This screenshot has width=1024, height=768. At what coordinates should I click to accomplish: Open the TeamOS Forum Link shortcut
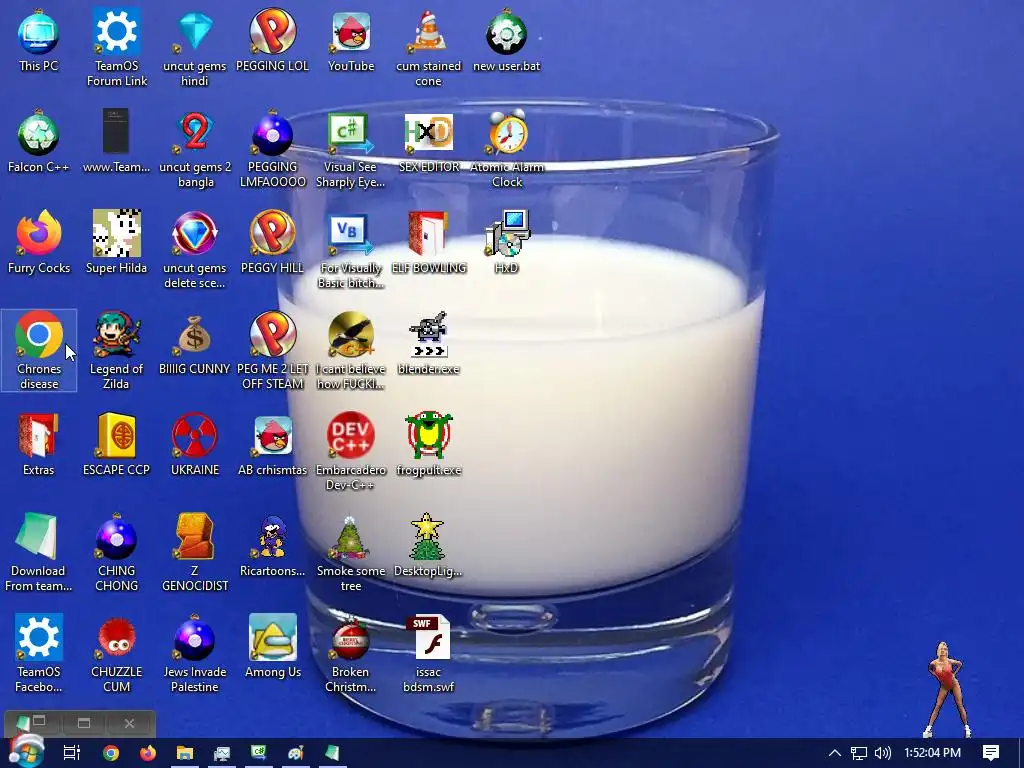click(x=117, y=47)
